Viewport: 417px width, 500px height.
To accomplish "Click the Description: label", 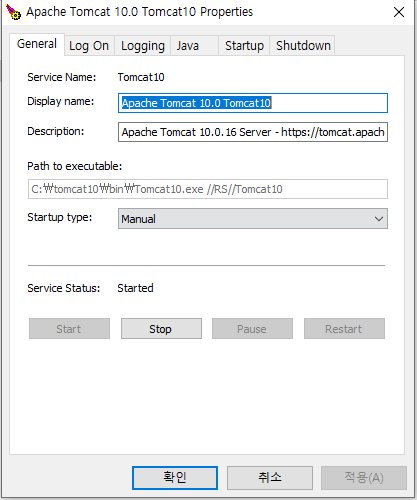I will tap(56, 131).
